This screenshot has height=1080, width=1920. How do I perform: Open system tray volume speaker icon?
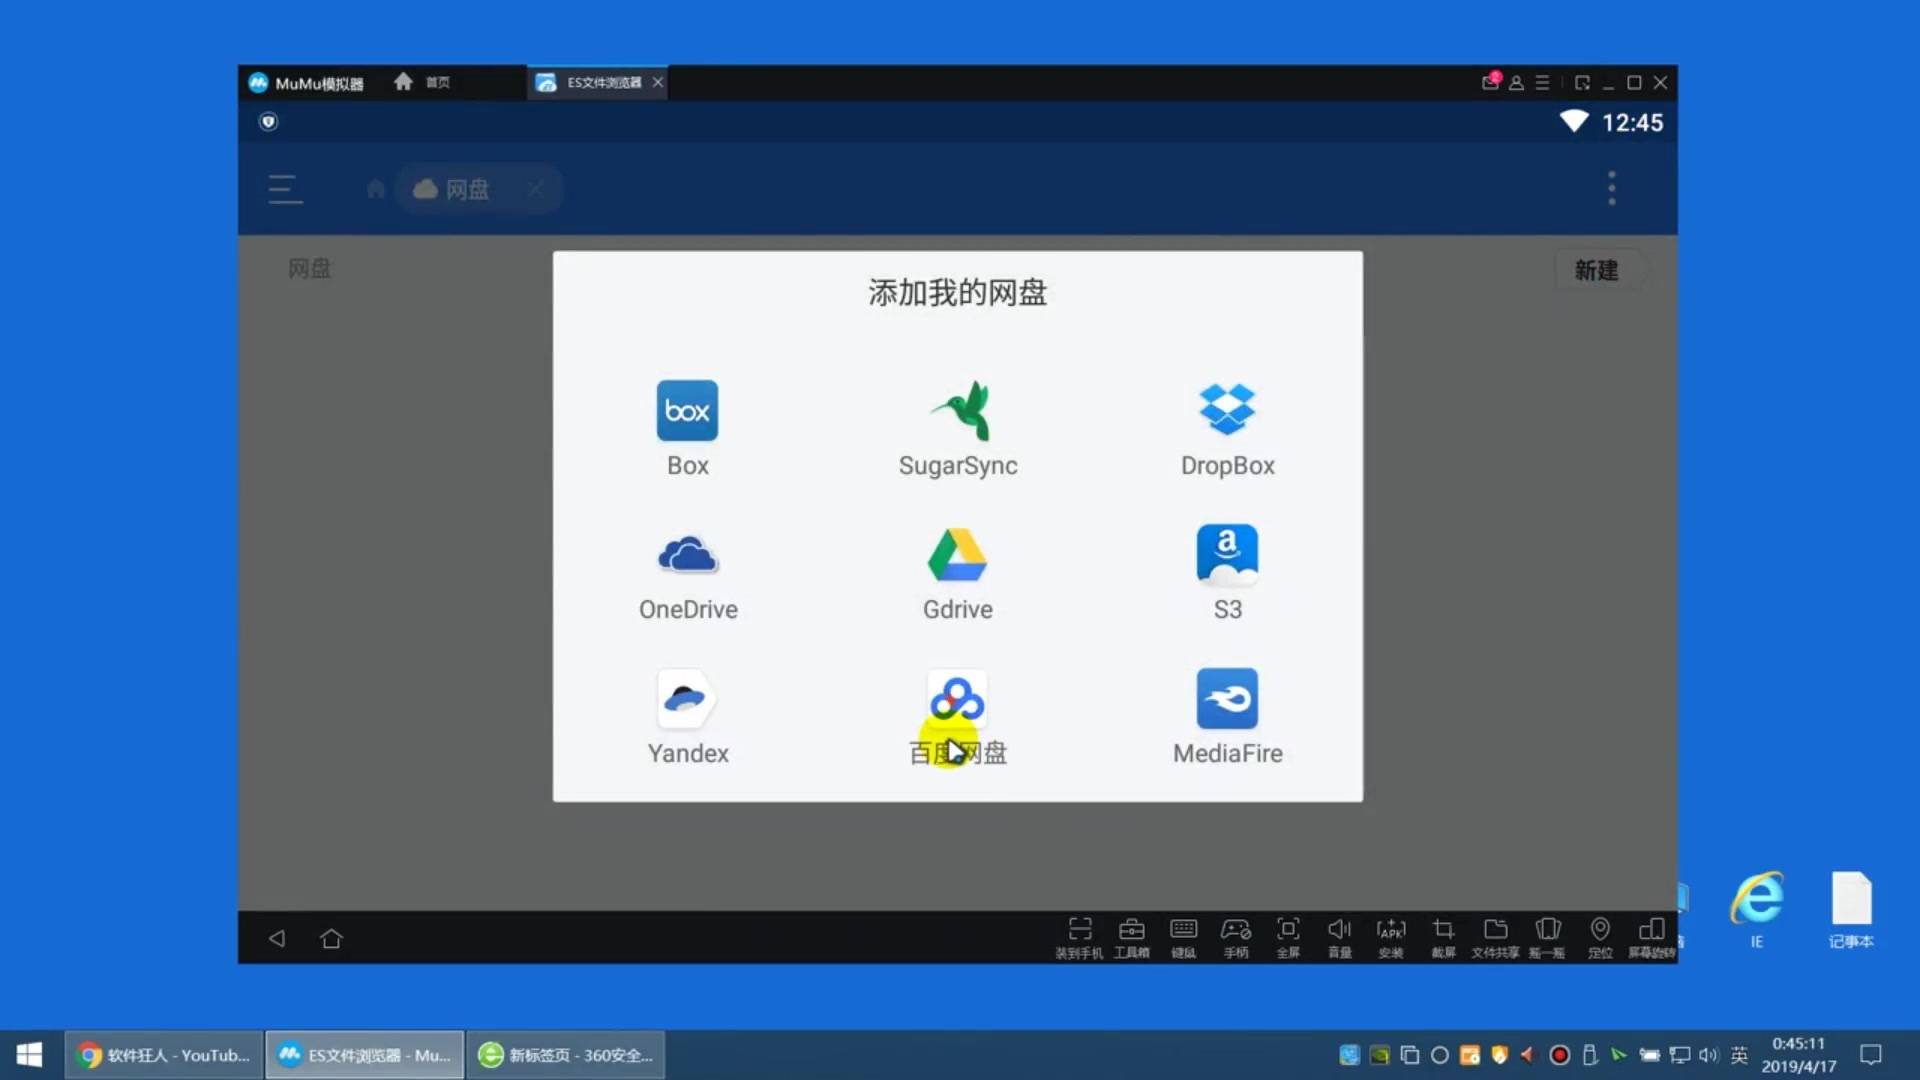[1708, 1055]
